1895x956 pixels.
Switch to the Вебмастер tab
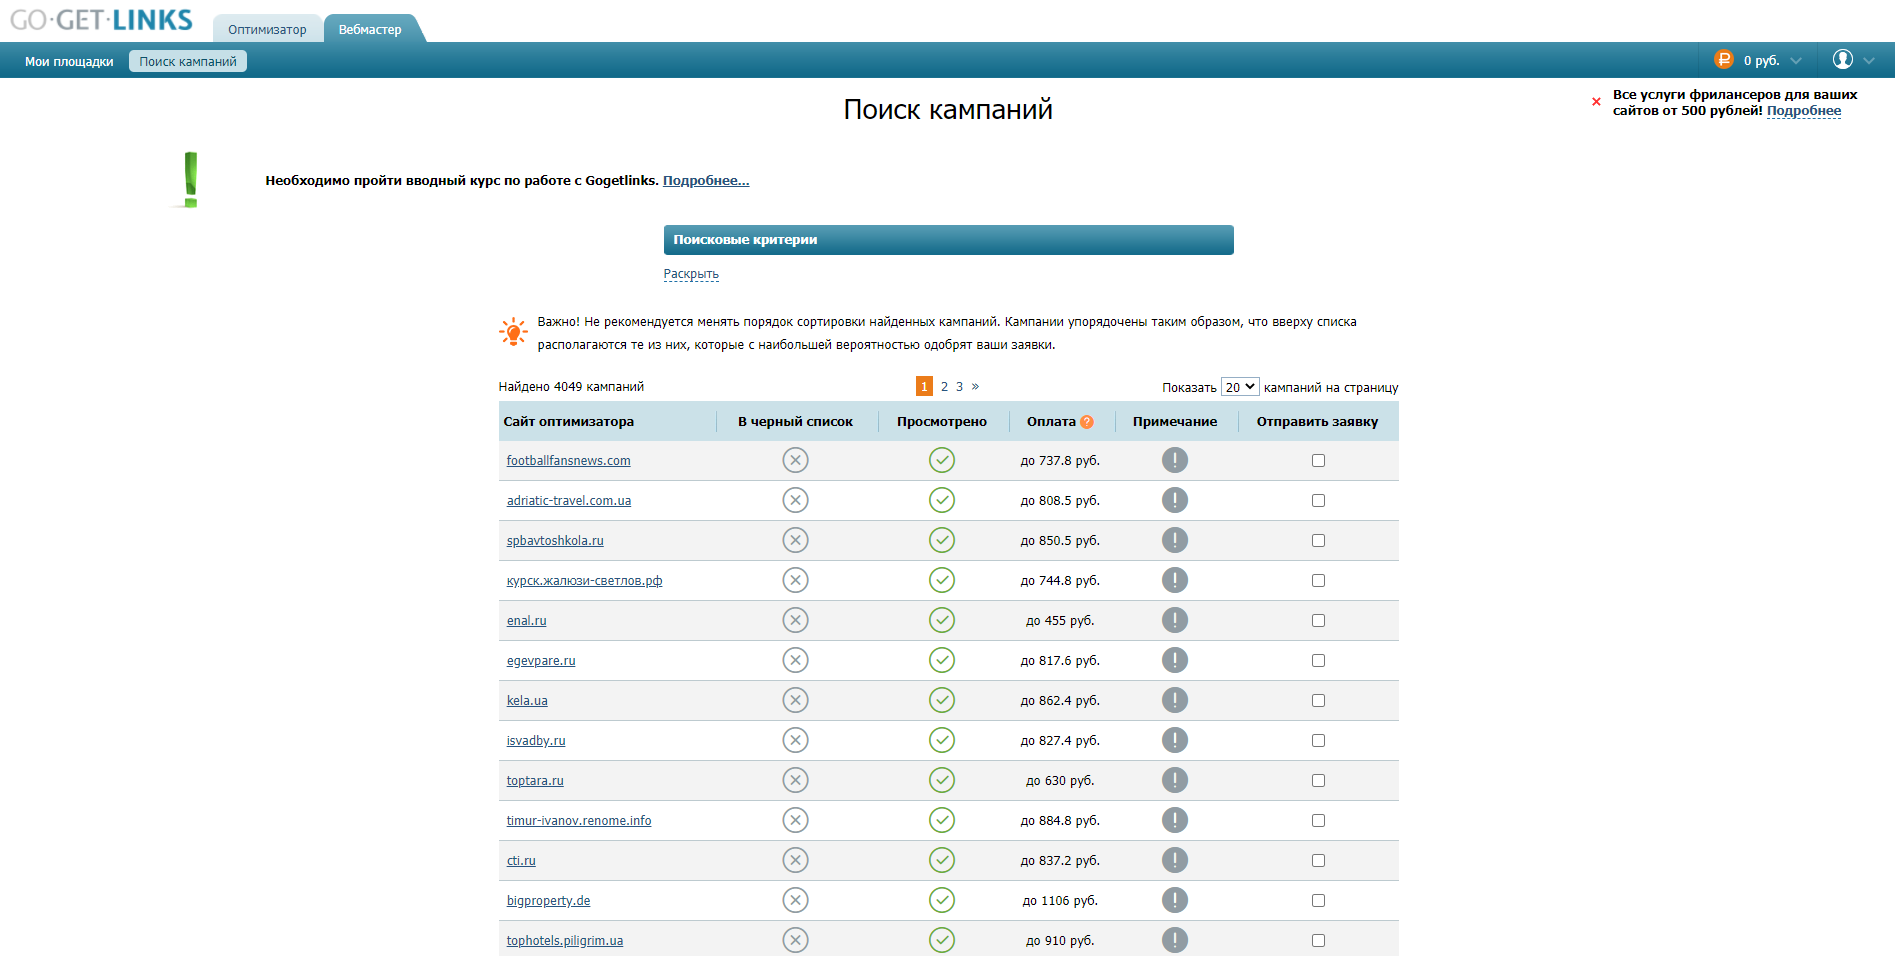coord(370,29)
